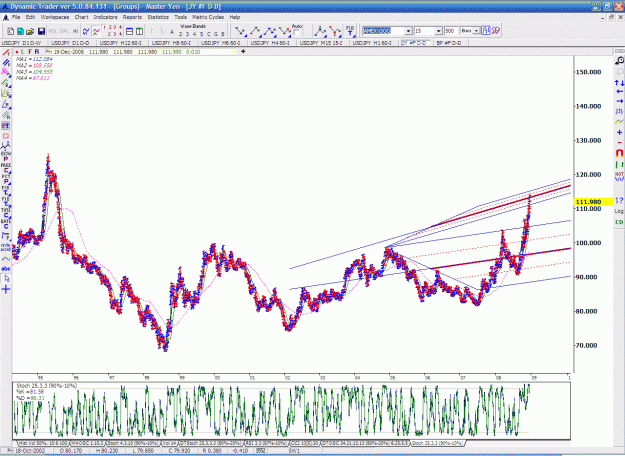Select the third three-swing pattern tool
This screenshot has height=456, width=625.
[x=270, y=31]
